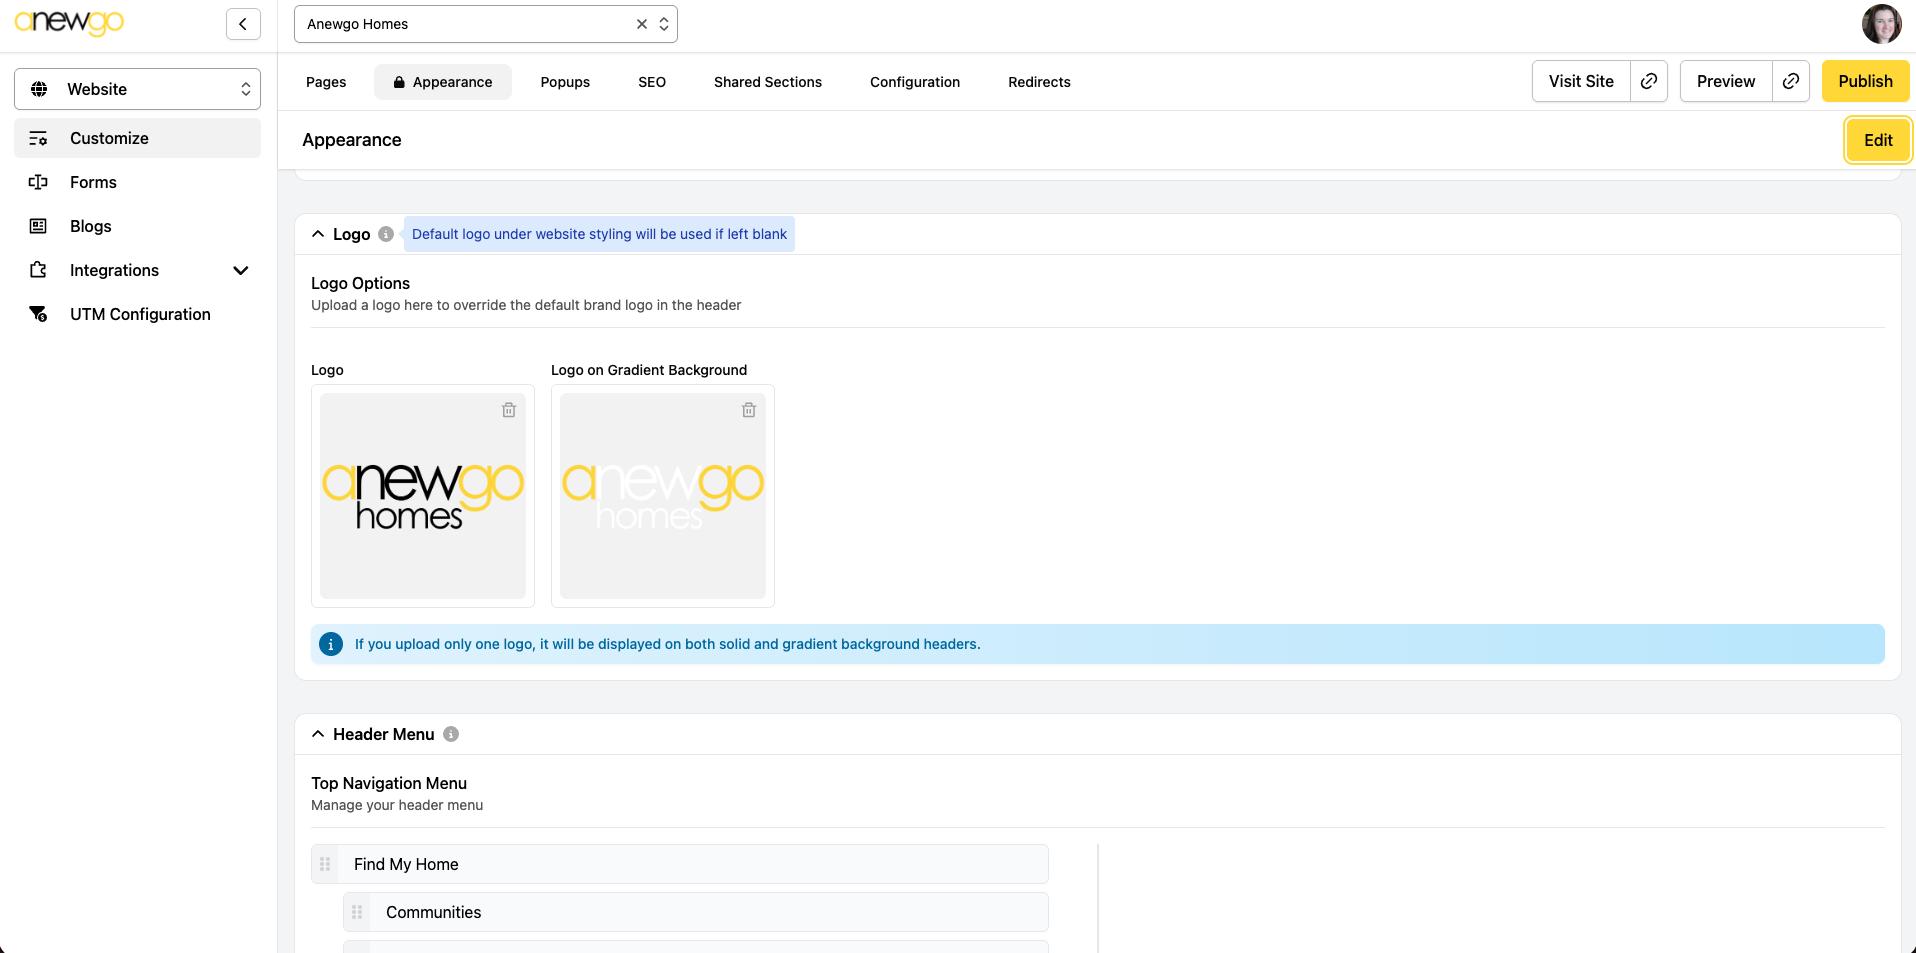The height and width of the screenshot is (953, 1916).
Task: Click the info icon beside Header Menu
Action: pos(451,734)
